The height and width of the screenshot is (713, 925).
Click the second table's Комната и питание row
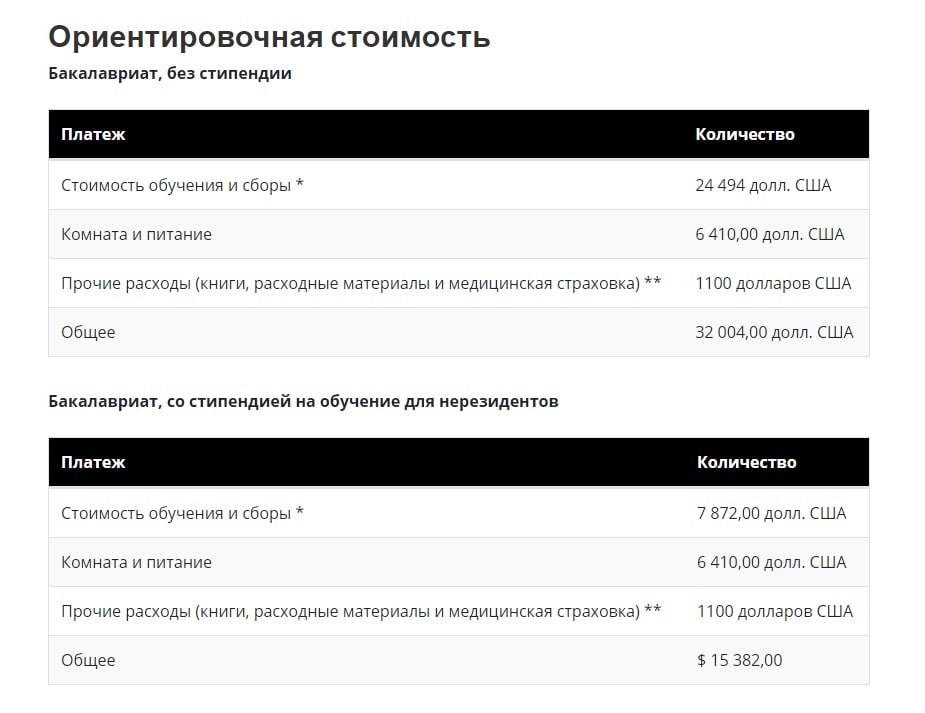click(x=458, y=562)
